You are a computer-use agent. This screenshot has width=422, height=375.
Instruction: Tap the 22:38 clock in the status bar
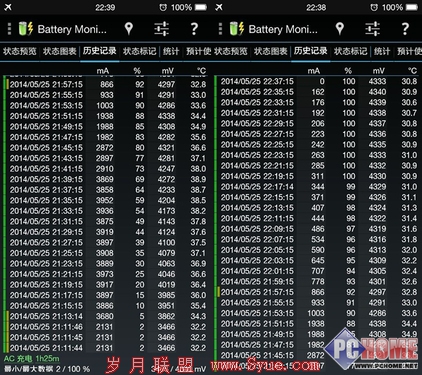click(x=316, y=7)
